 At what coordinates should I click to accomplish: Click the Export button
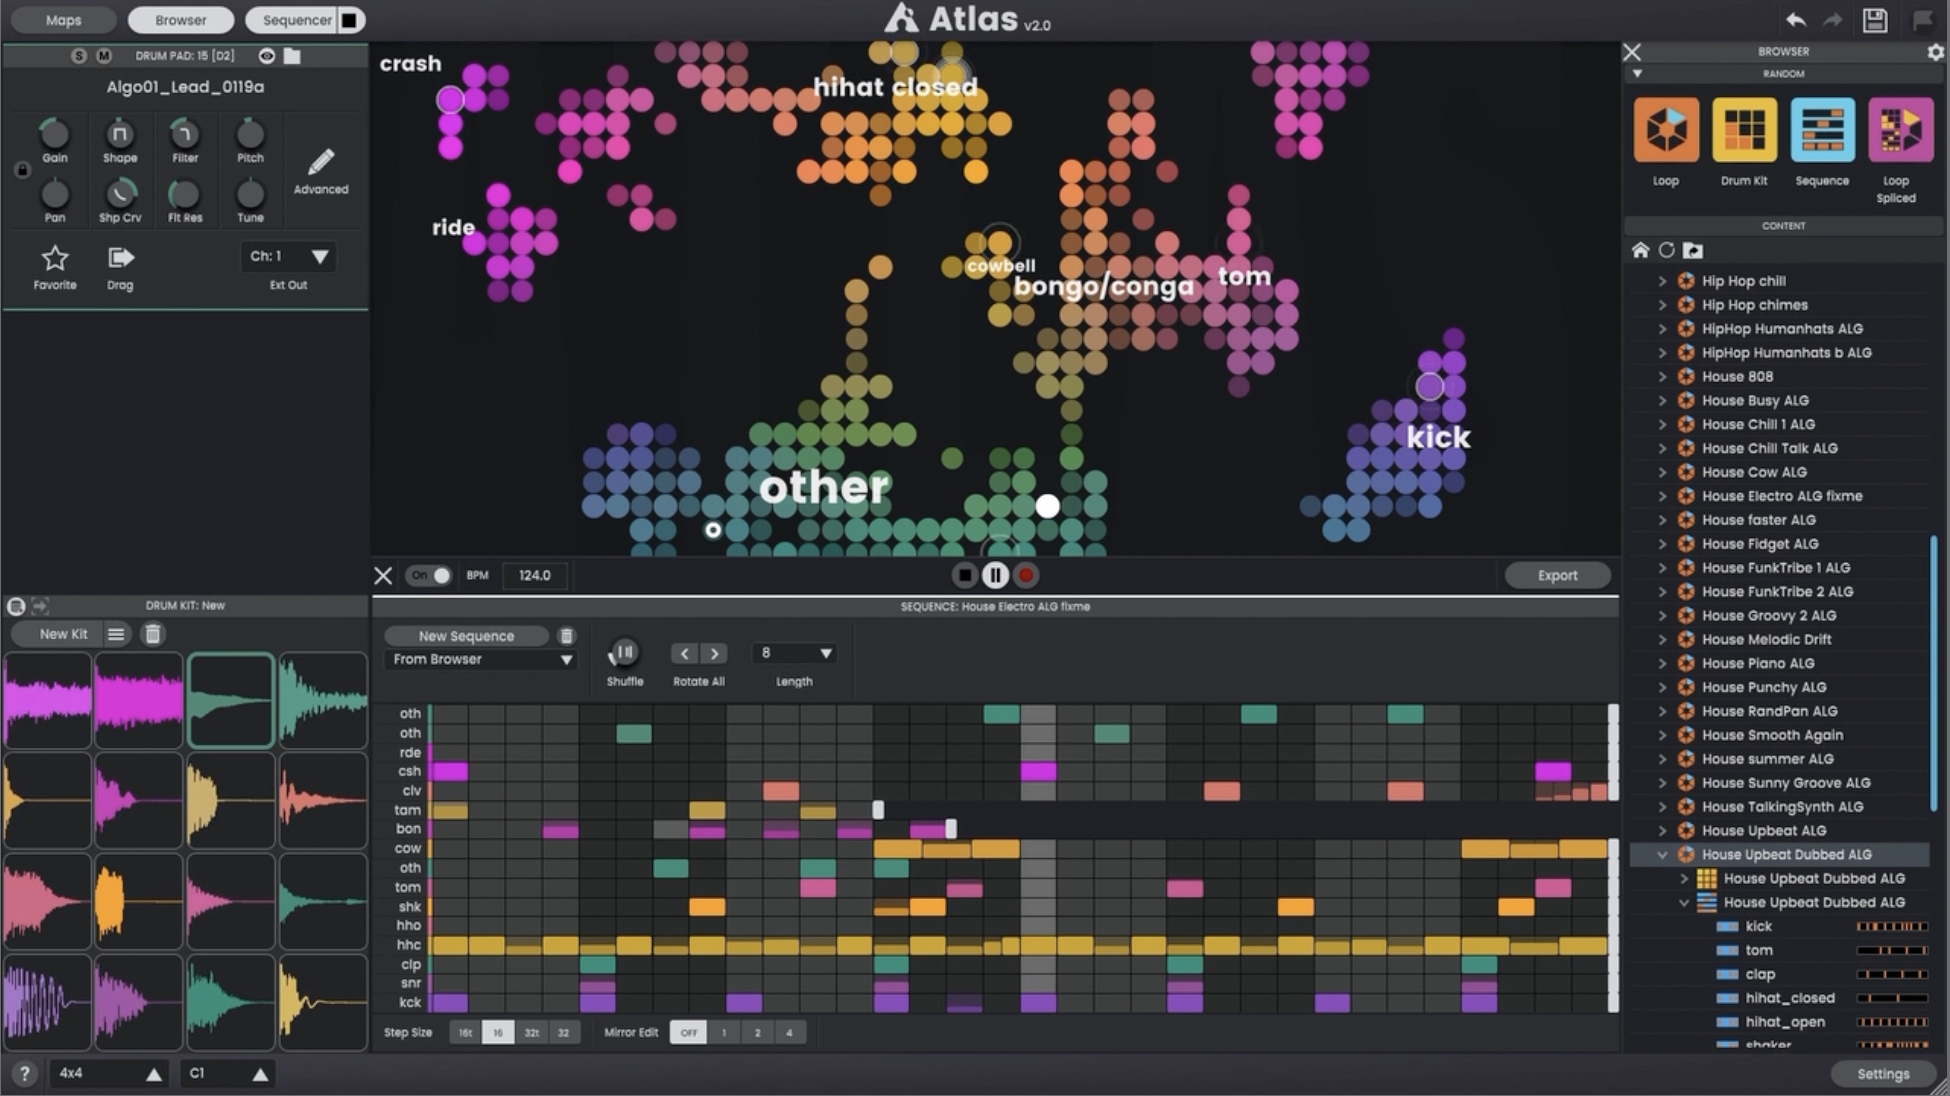[x=1557, y=575]
